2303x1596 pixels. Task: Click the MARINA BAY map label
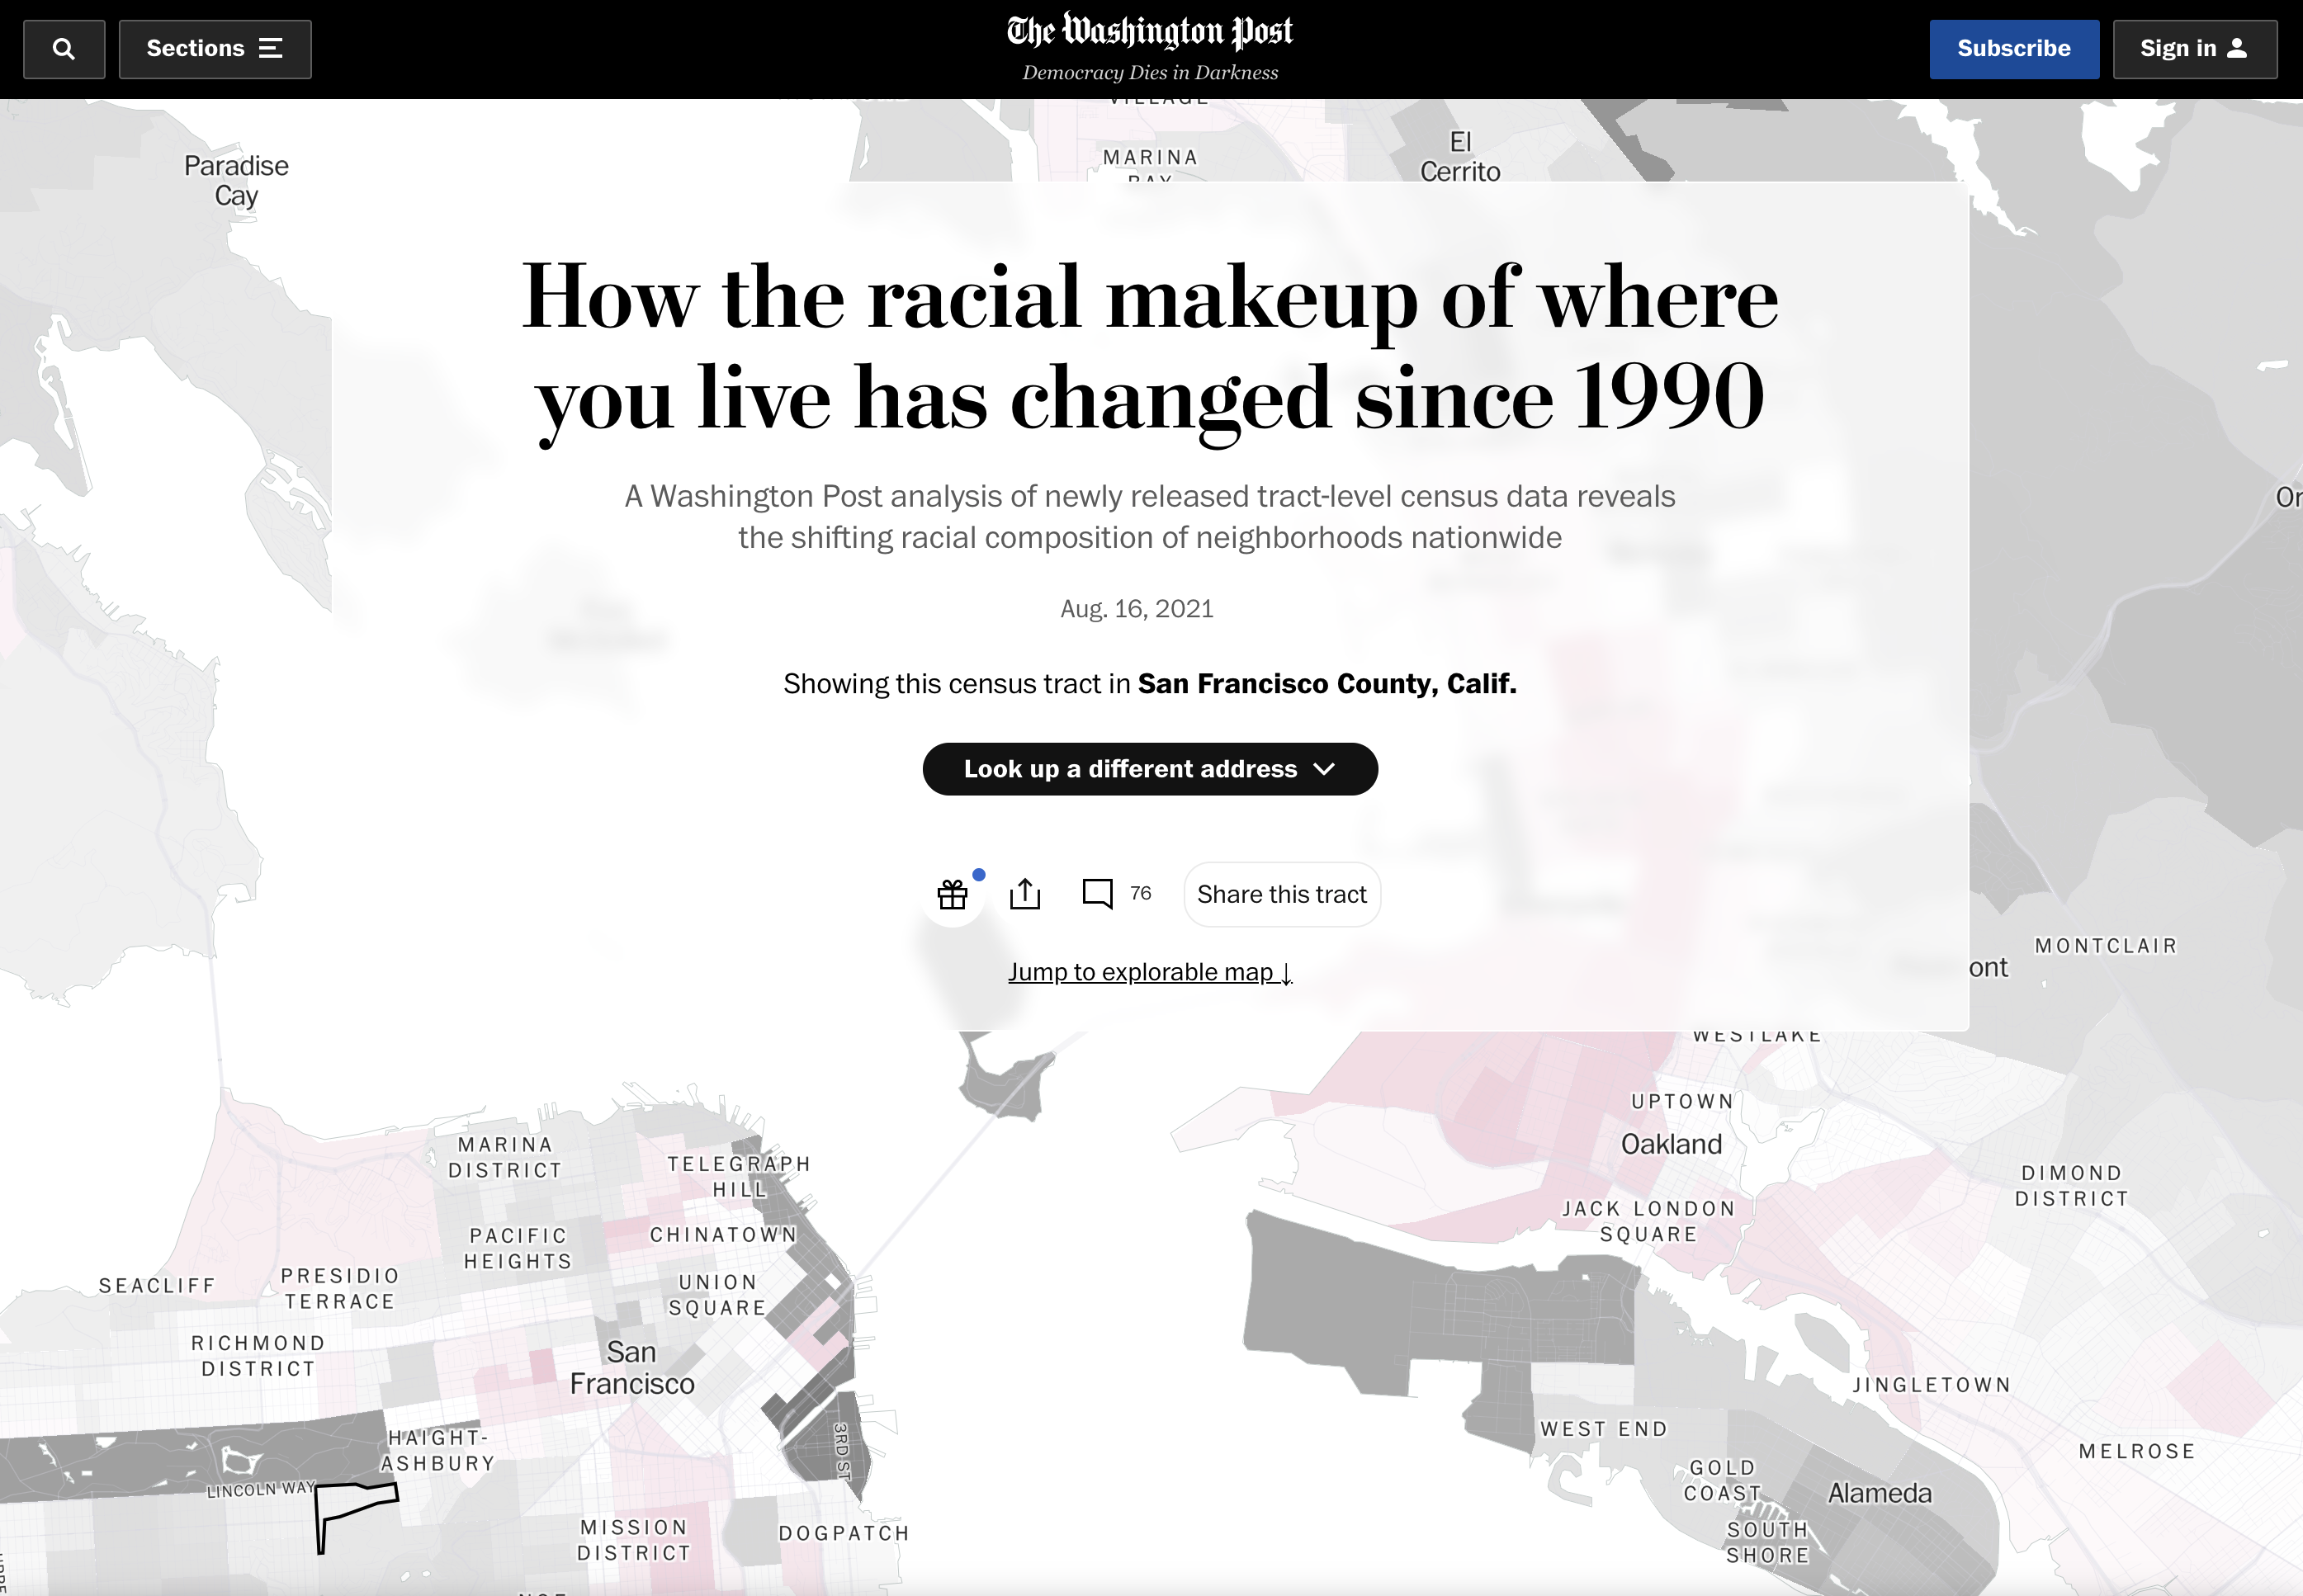[x=1150, y=168]
